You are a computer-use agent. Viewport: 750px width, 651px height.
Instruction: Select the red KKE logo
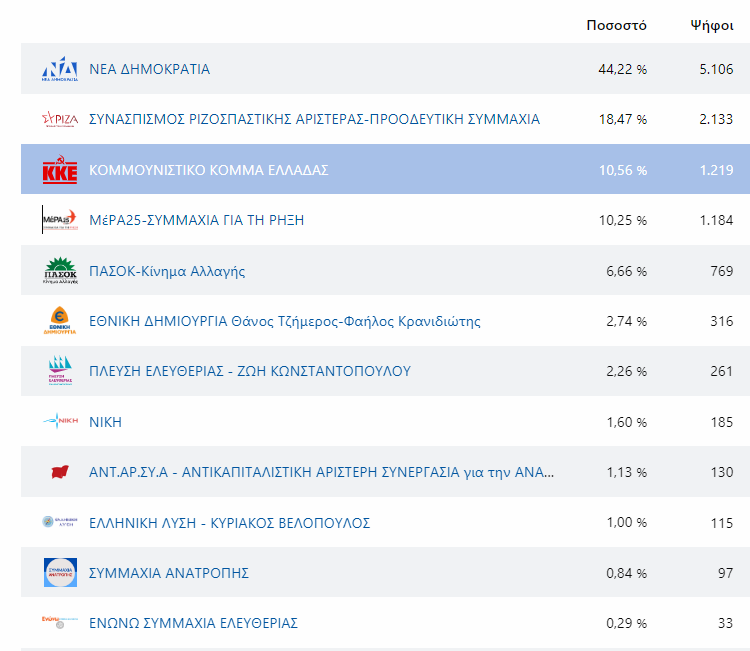[x=59, y=170]
